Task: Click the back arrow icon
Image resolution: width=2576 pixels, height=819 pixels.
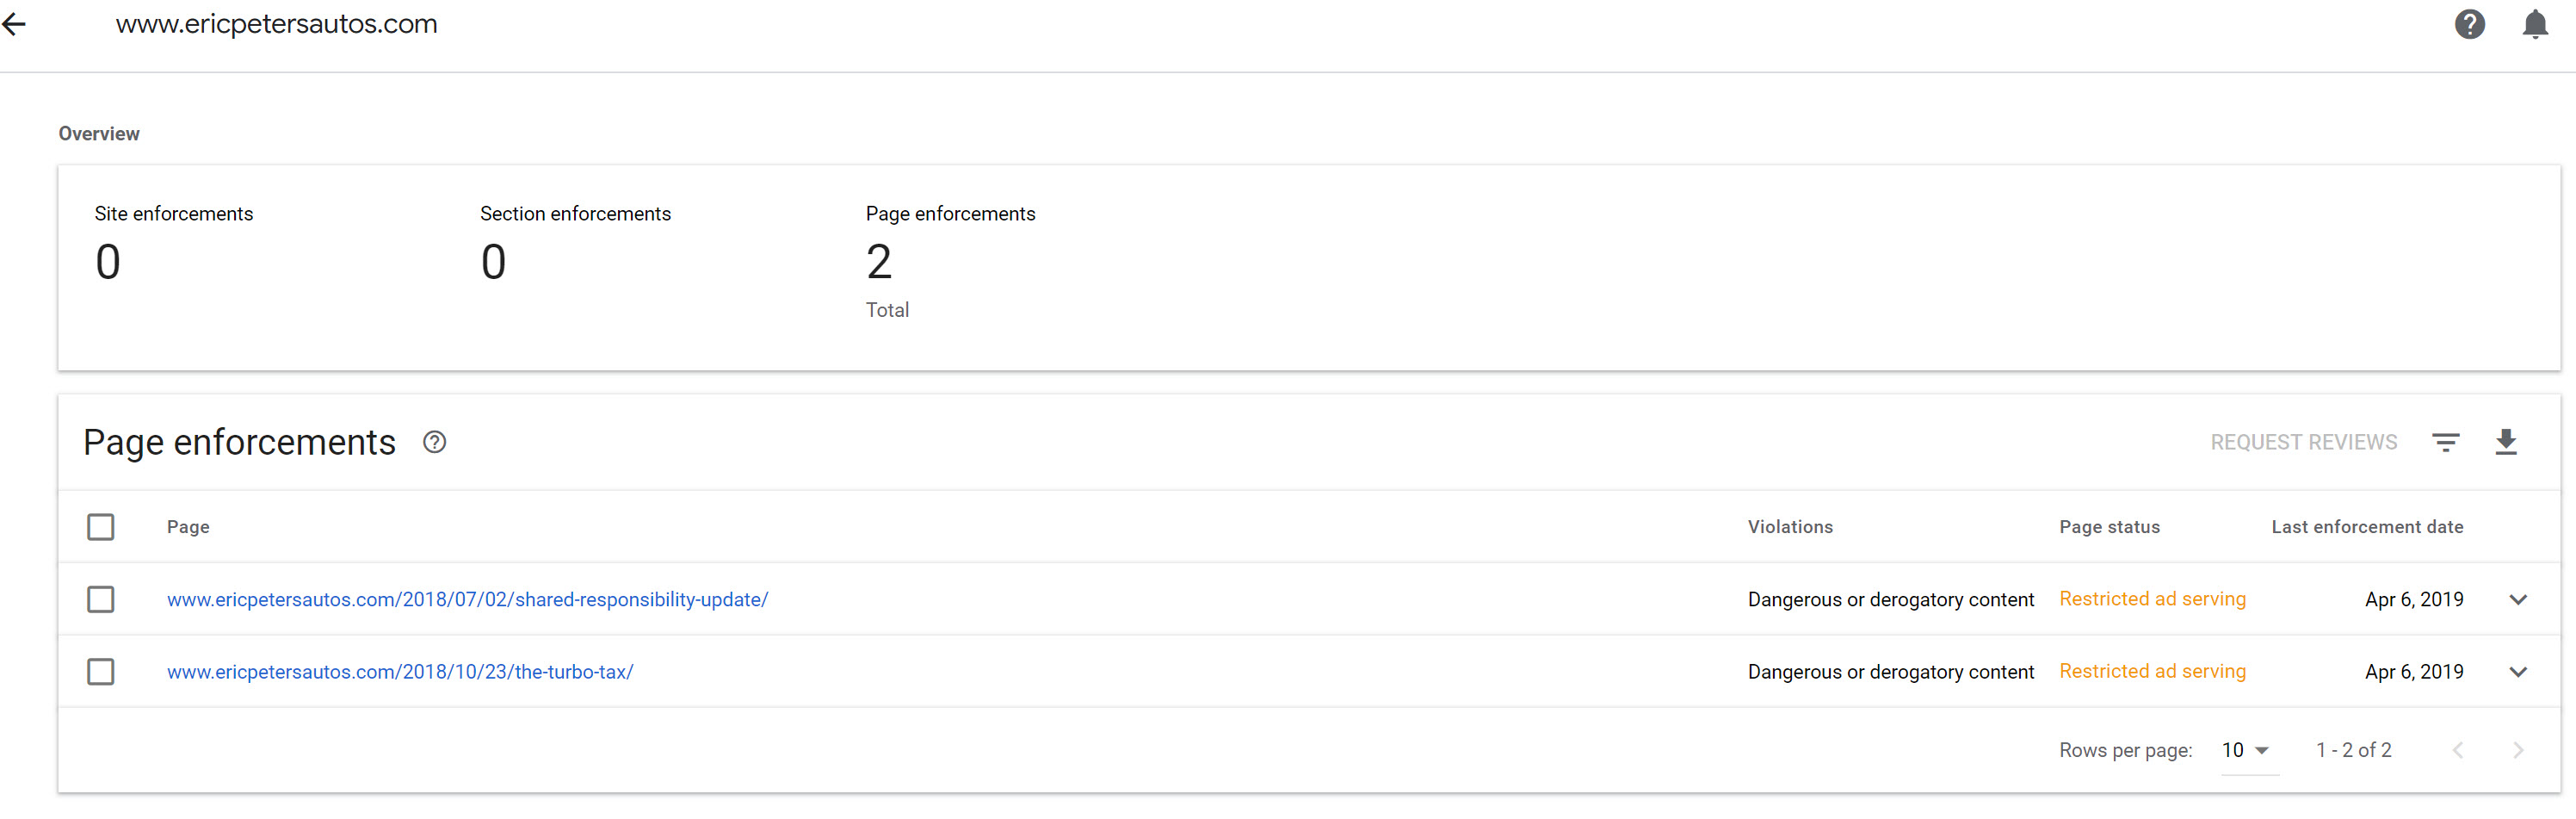Action: click(14, 24)
